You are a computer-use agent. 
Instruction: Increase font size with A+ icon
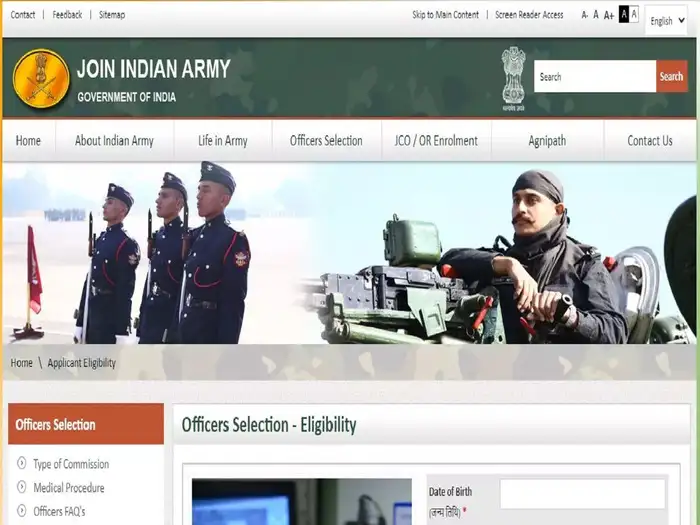tap(609, 15)
